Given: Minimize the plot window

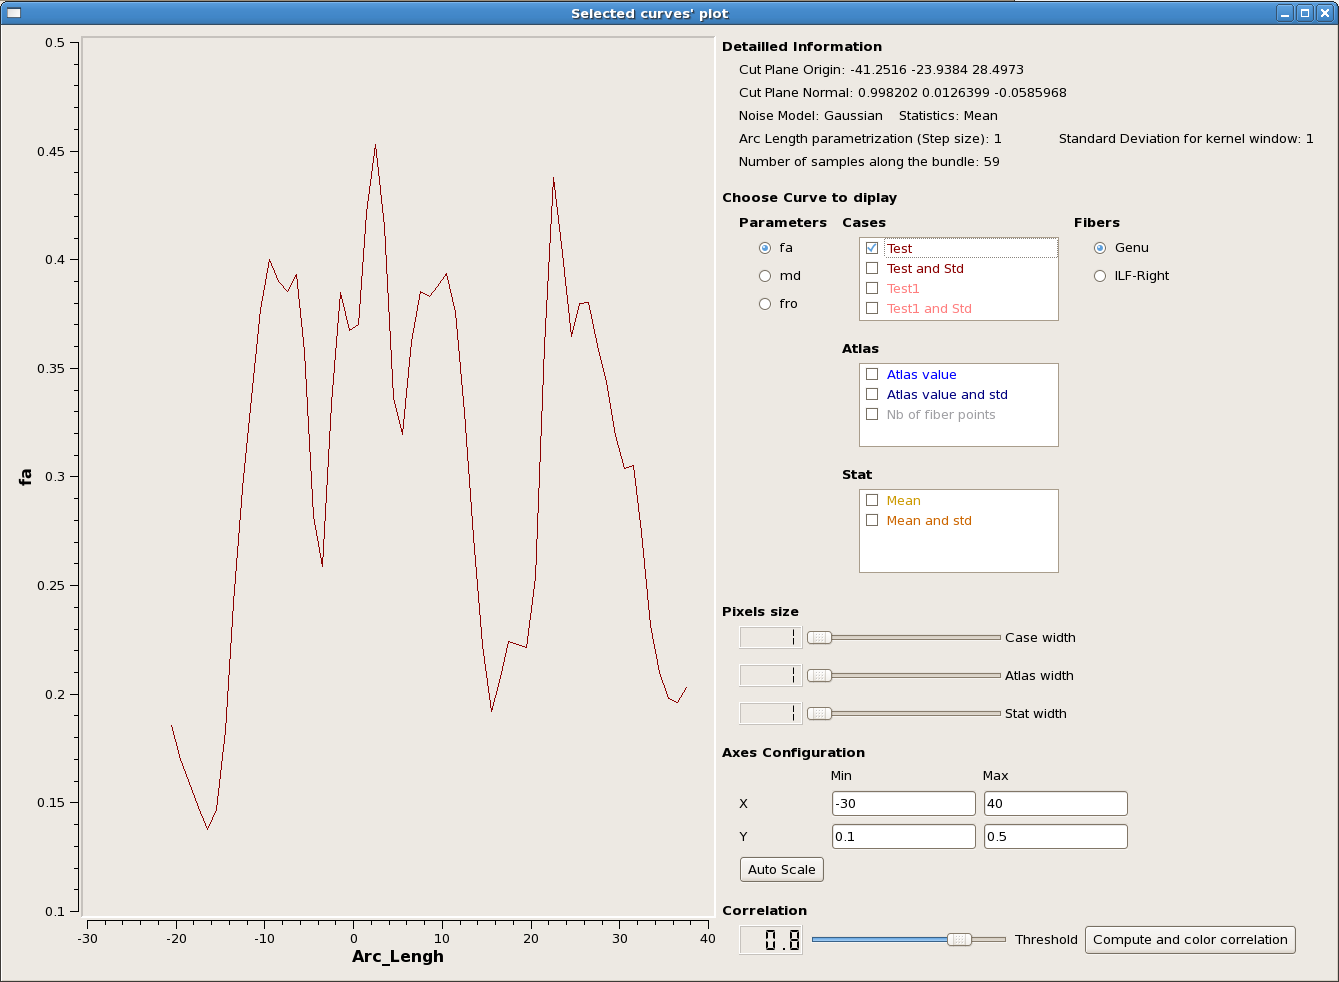Looking at the screenshot, I should point(1286,13).
